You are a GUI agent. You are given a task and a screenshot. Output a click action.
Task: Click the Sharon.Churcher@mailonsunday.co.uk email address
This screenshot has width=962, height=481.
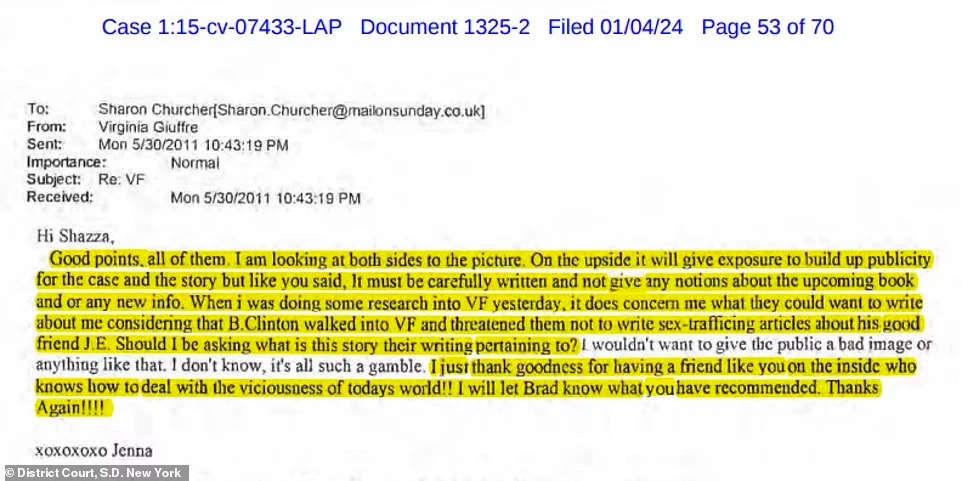click(349, 110)
